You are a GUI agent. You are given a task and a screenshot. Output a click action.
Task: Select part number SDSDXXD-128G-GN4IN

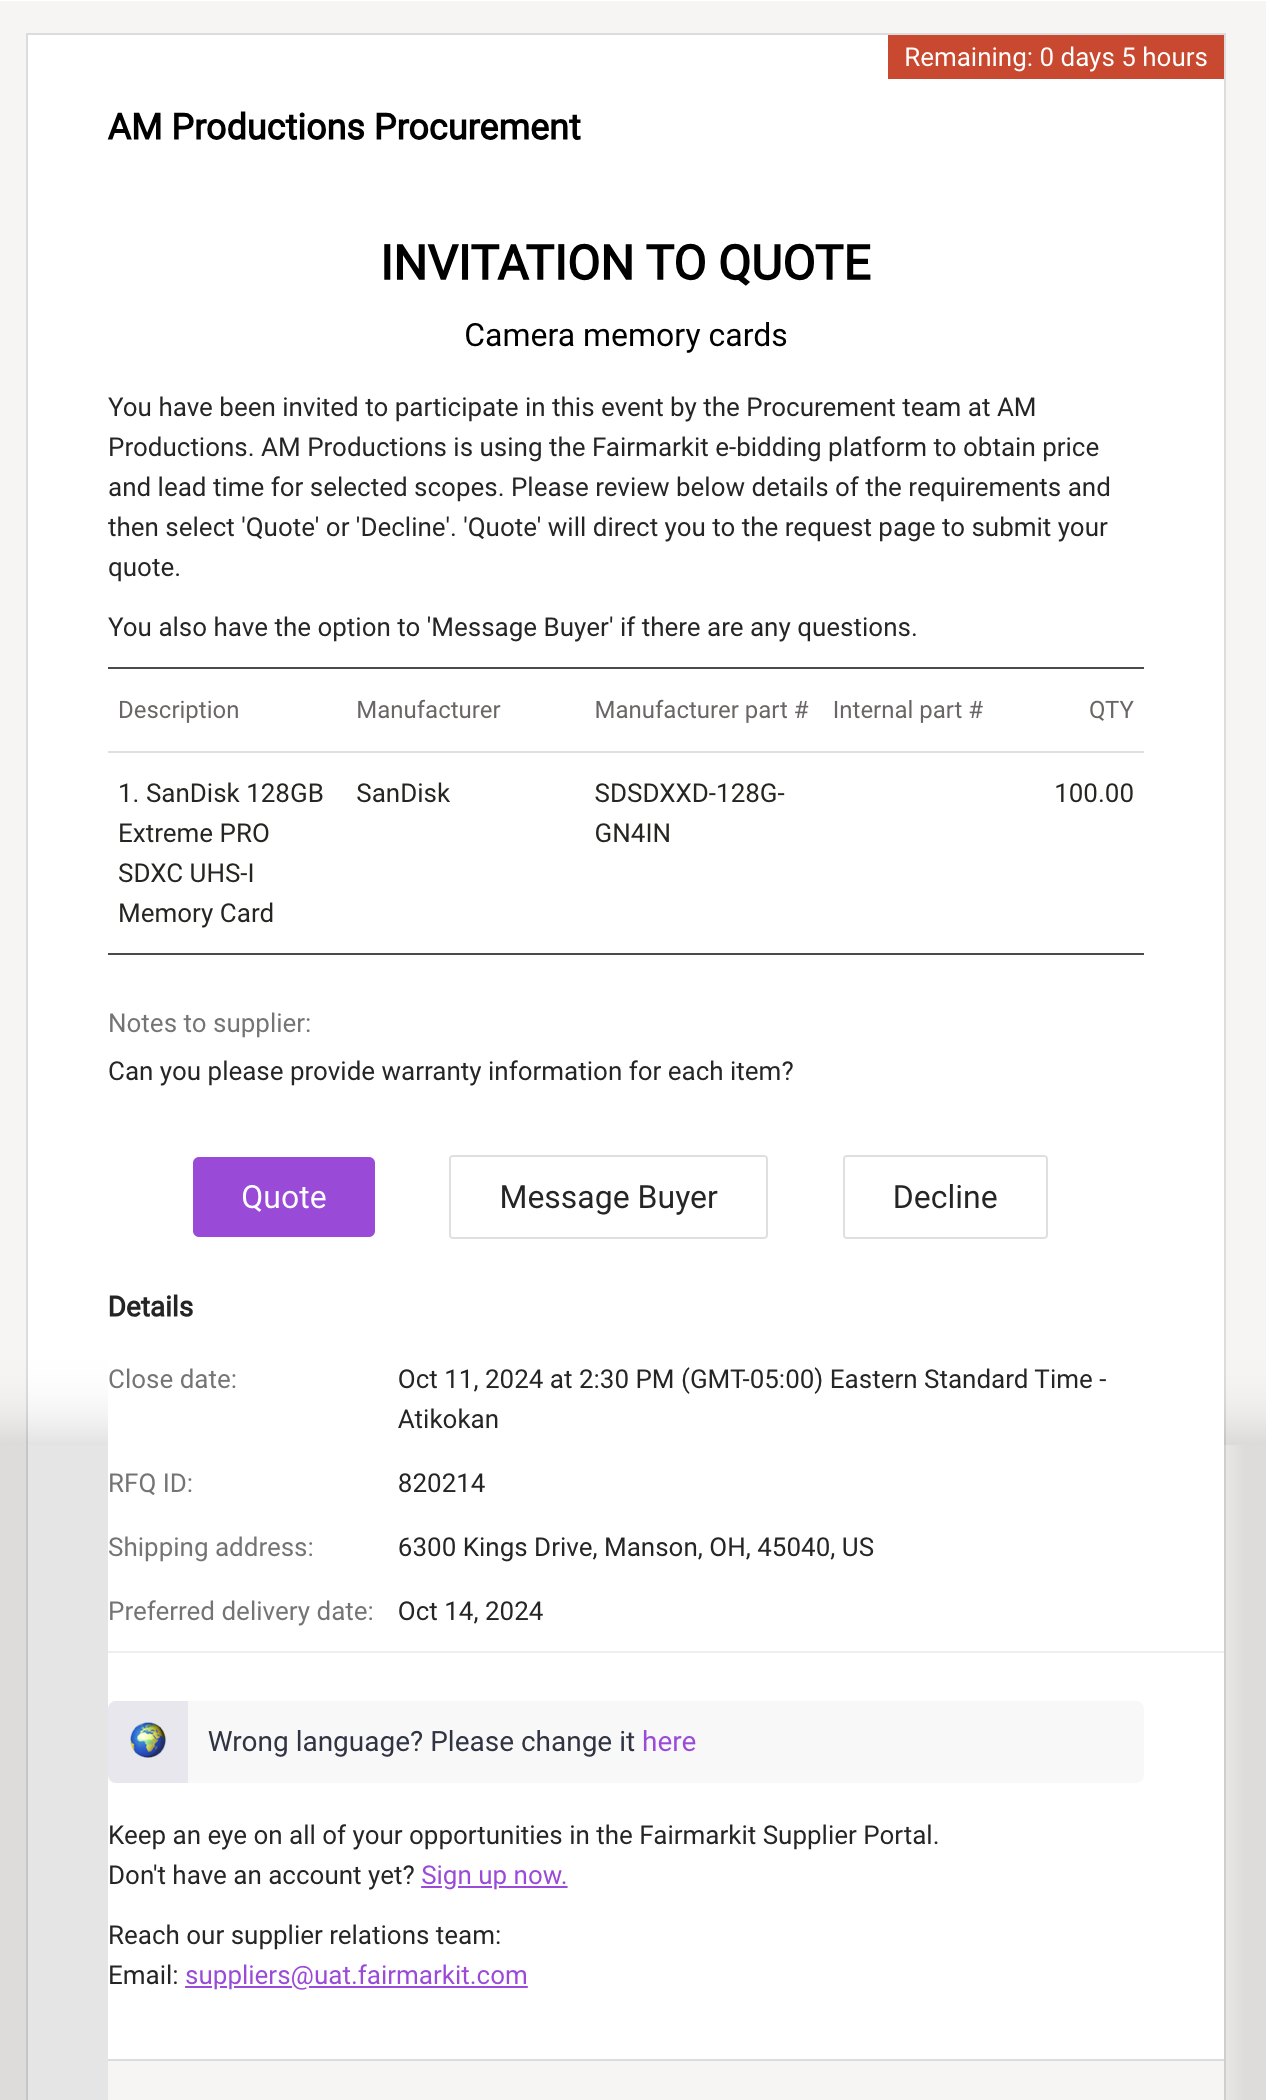690,813
